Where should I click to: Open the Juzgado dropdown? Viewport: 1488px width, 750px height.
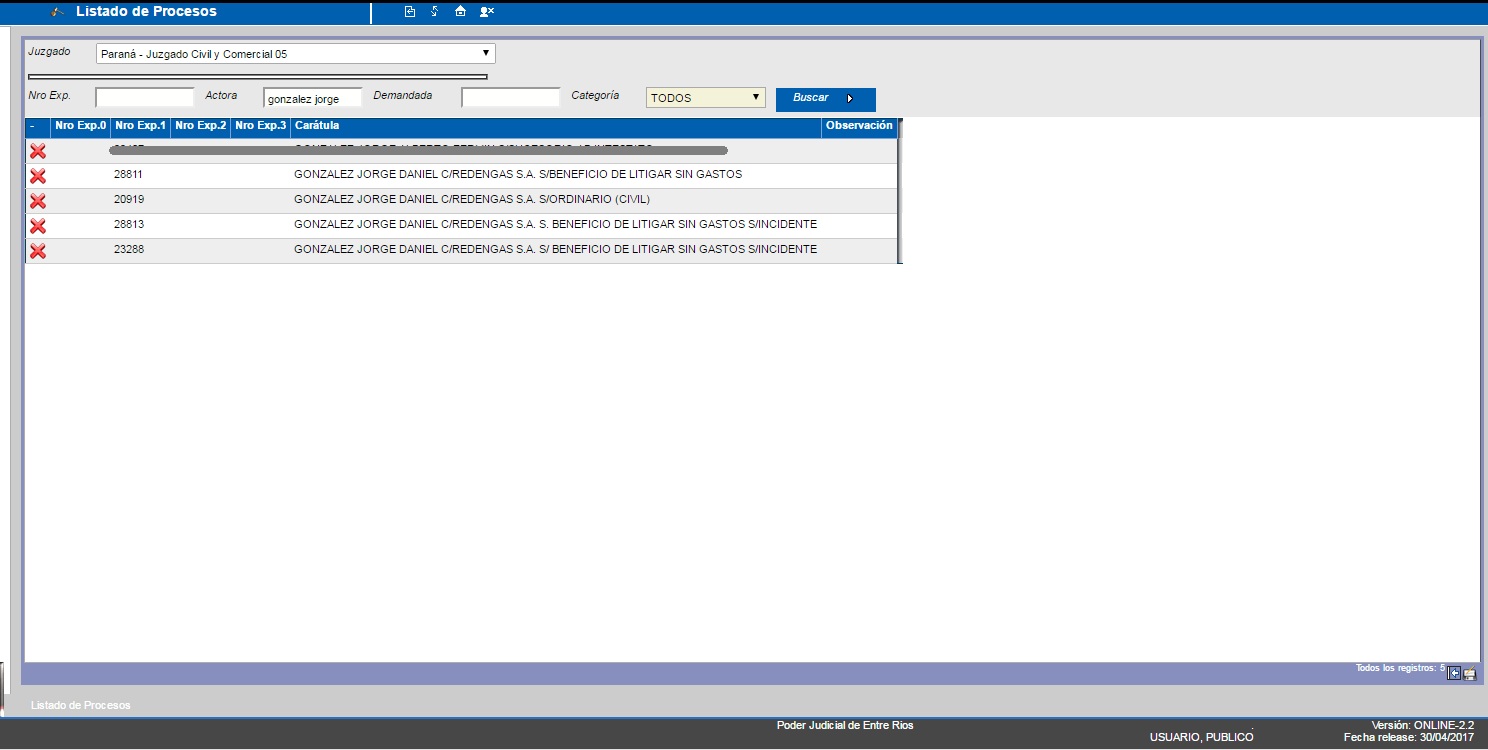pos(295,54)
